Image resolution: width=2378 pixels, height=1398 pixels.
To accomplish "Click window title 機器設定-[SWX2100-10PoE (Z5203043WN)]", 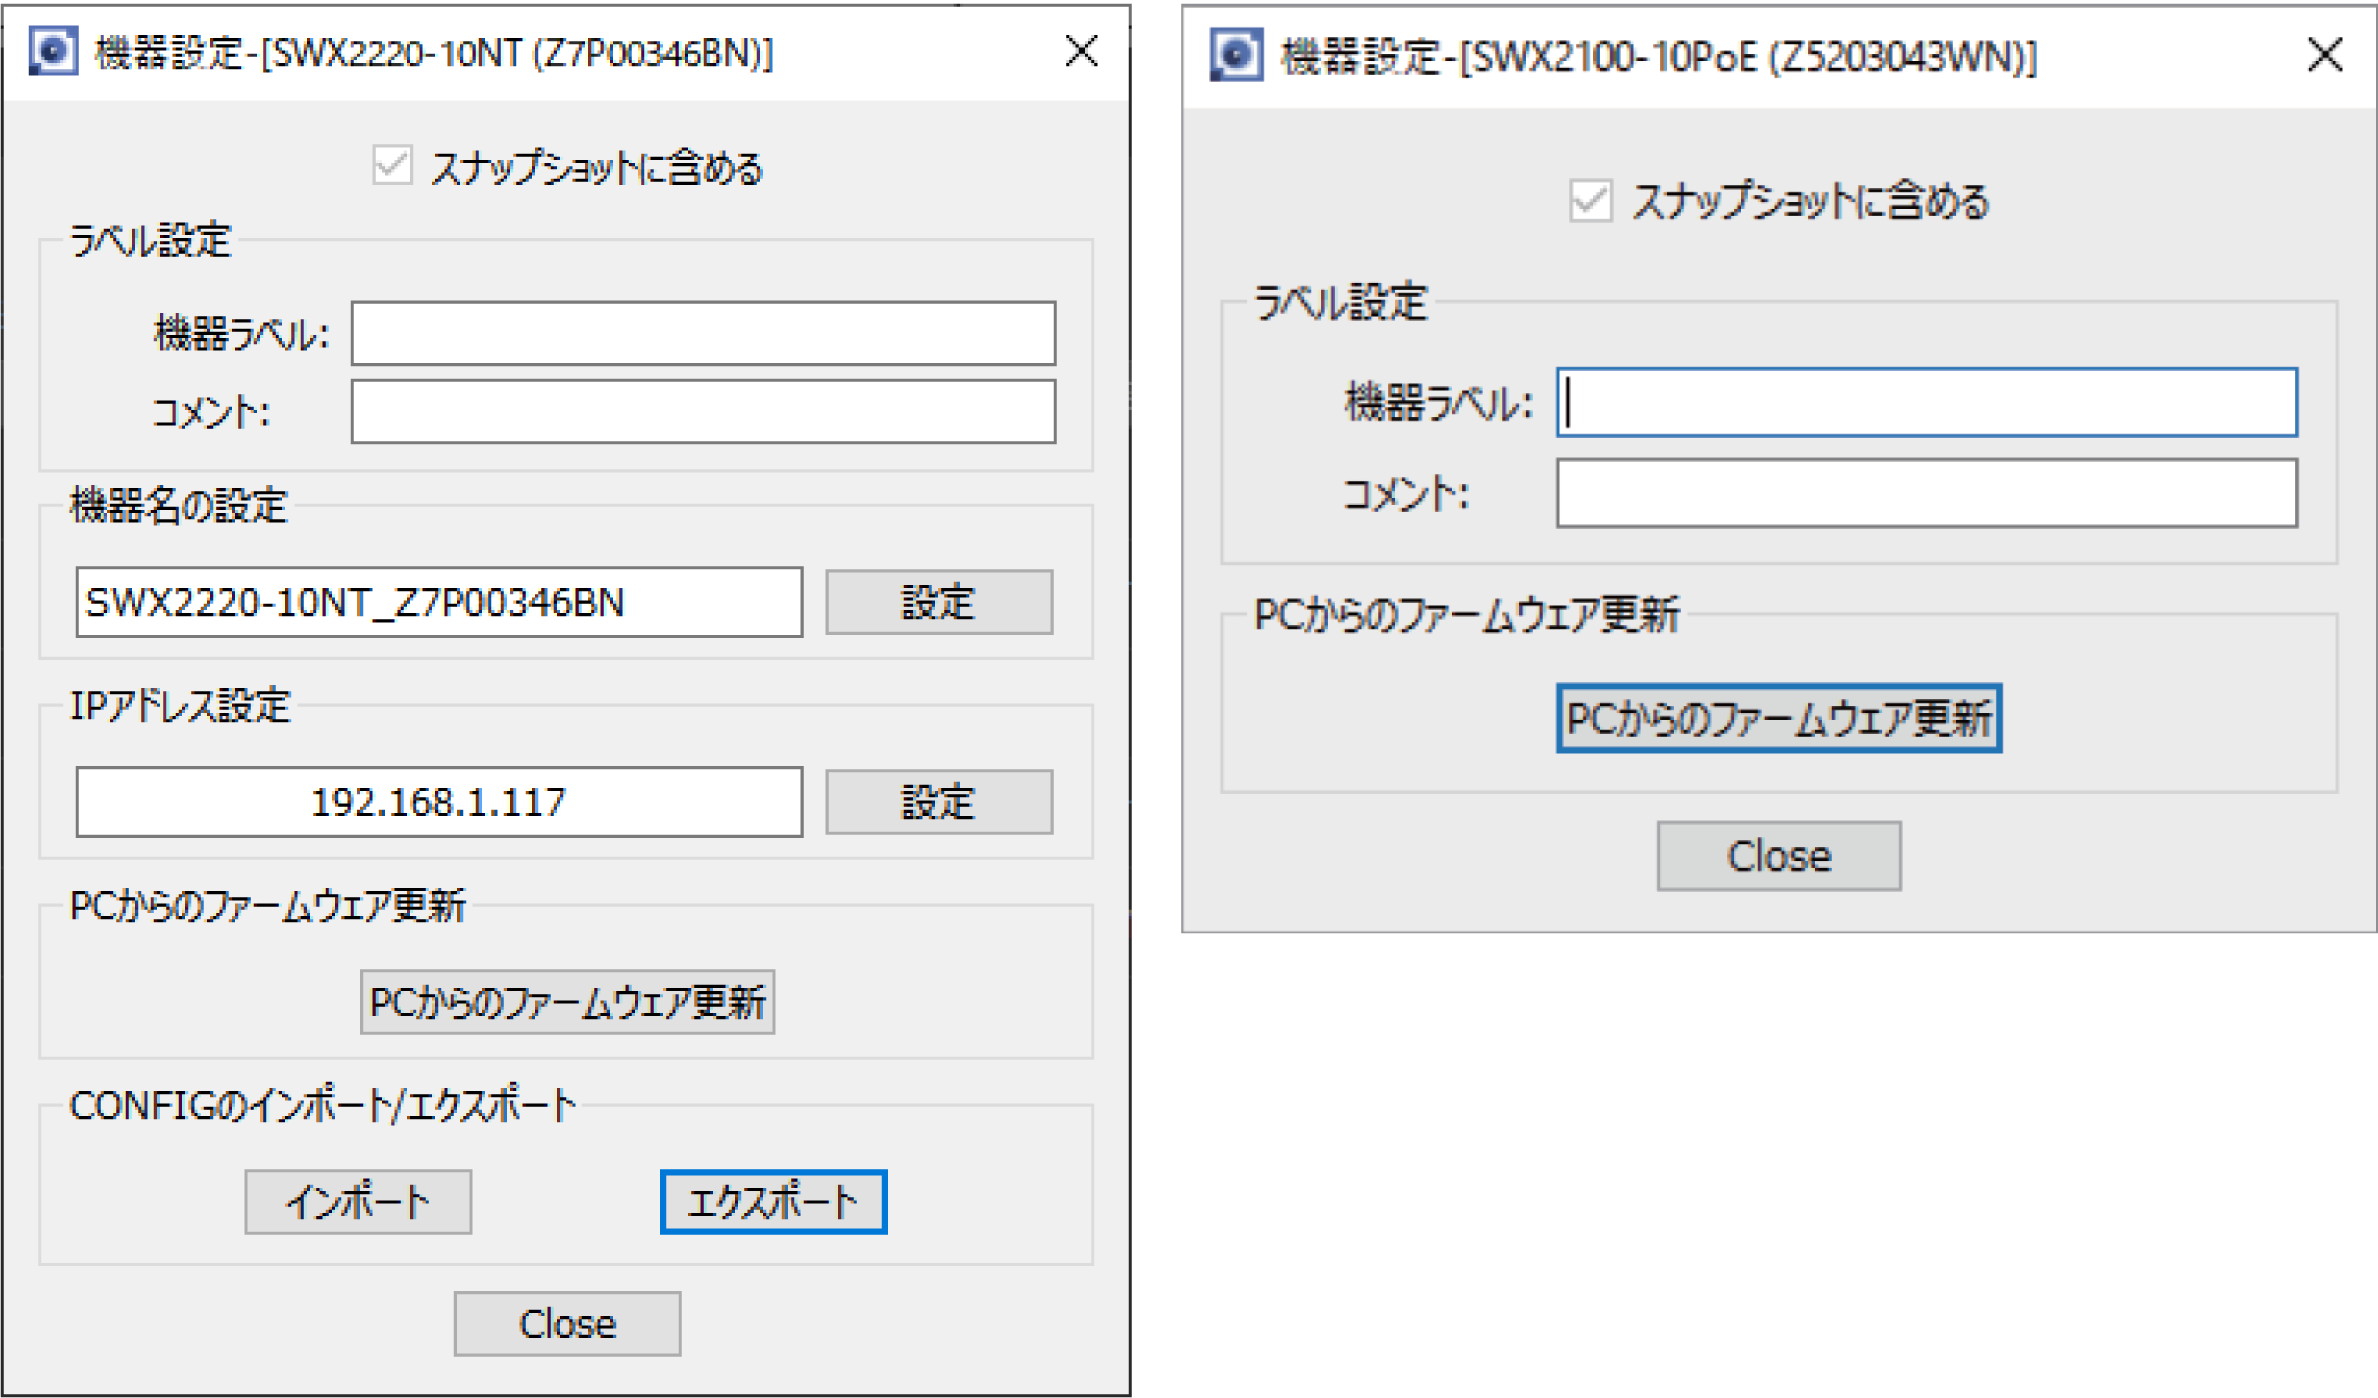I will click(1659, 56).
